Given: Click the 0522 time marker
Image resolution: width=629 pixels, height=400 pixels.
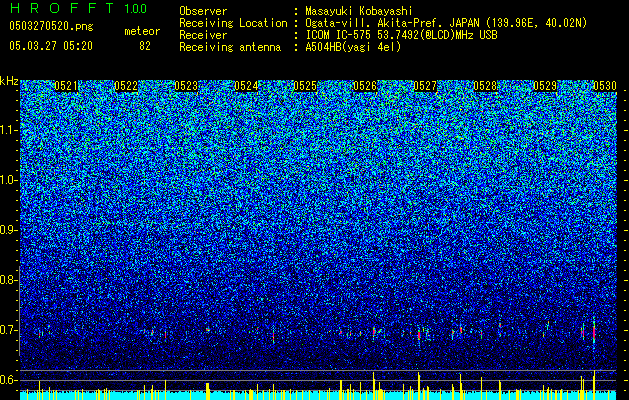Looking at the screenshot, I should point(126,86).
